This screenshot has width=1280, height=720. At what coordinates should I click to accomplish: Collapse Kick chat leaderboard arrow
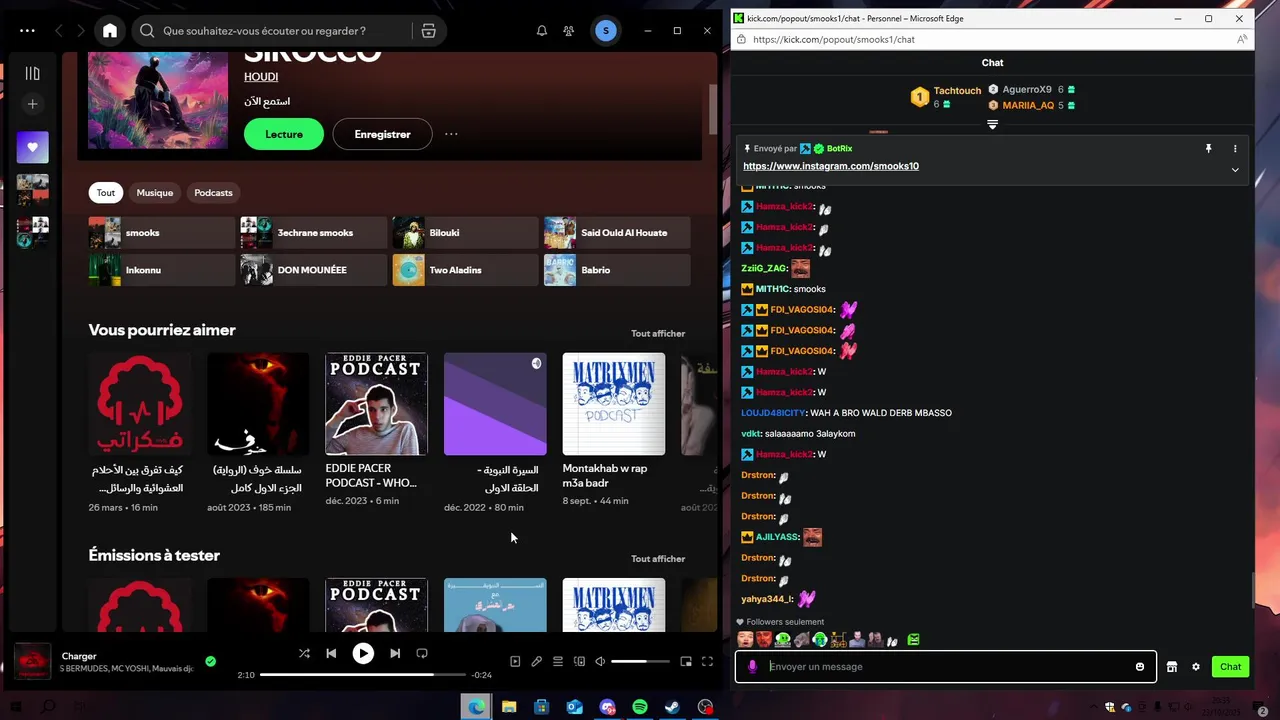pos(992,125)
